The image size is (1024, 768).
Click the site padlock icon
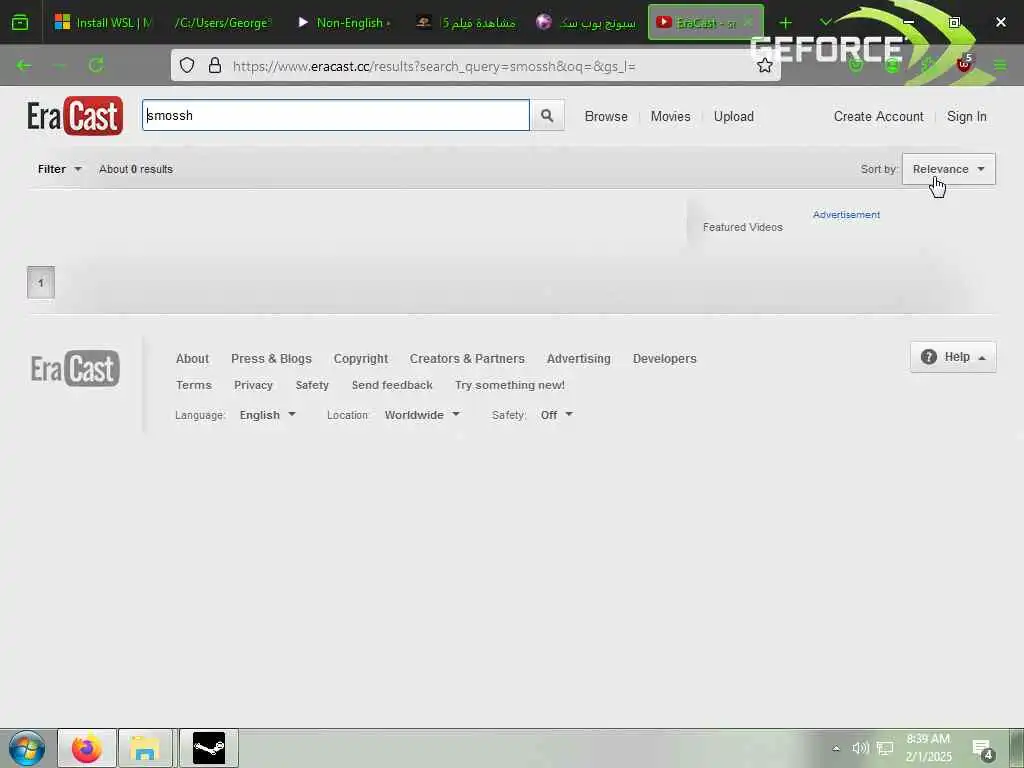(x=215, y=65)
